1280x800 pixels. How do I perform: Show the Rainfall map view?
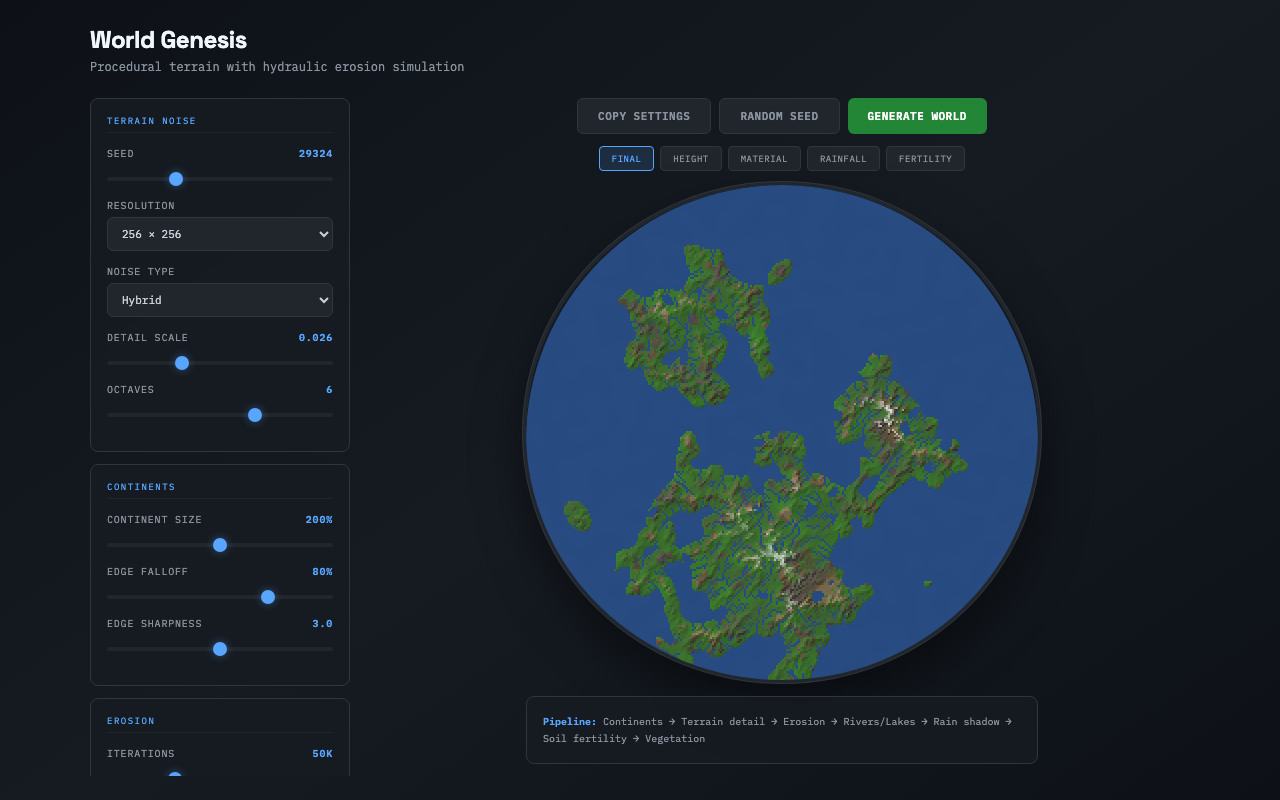coord(843,159)
